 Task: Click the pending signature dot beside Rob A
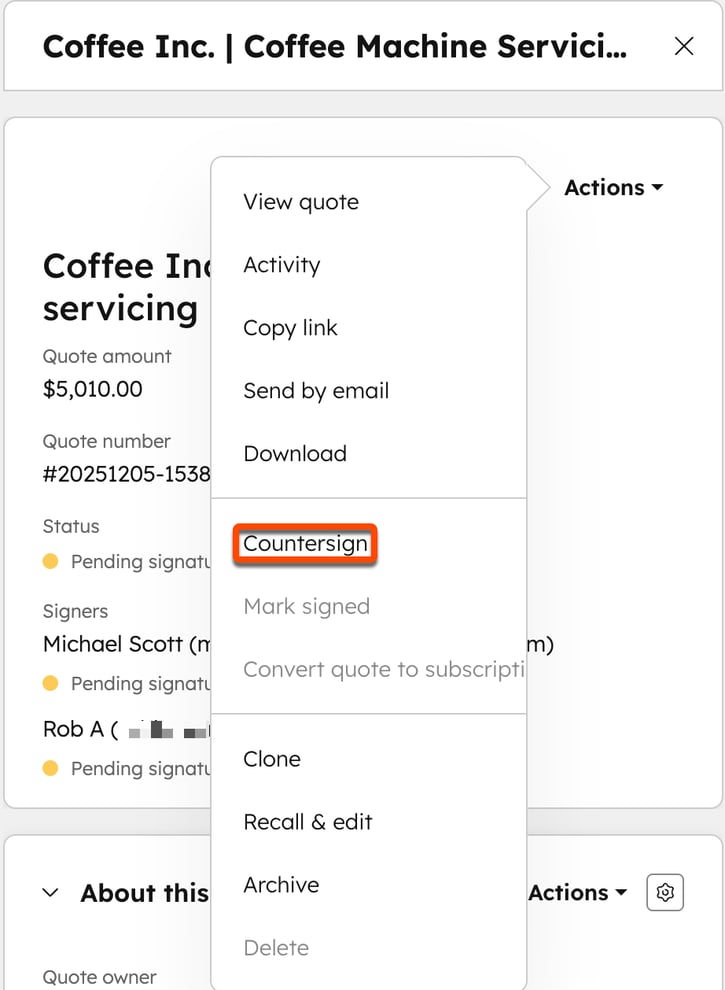50,768
